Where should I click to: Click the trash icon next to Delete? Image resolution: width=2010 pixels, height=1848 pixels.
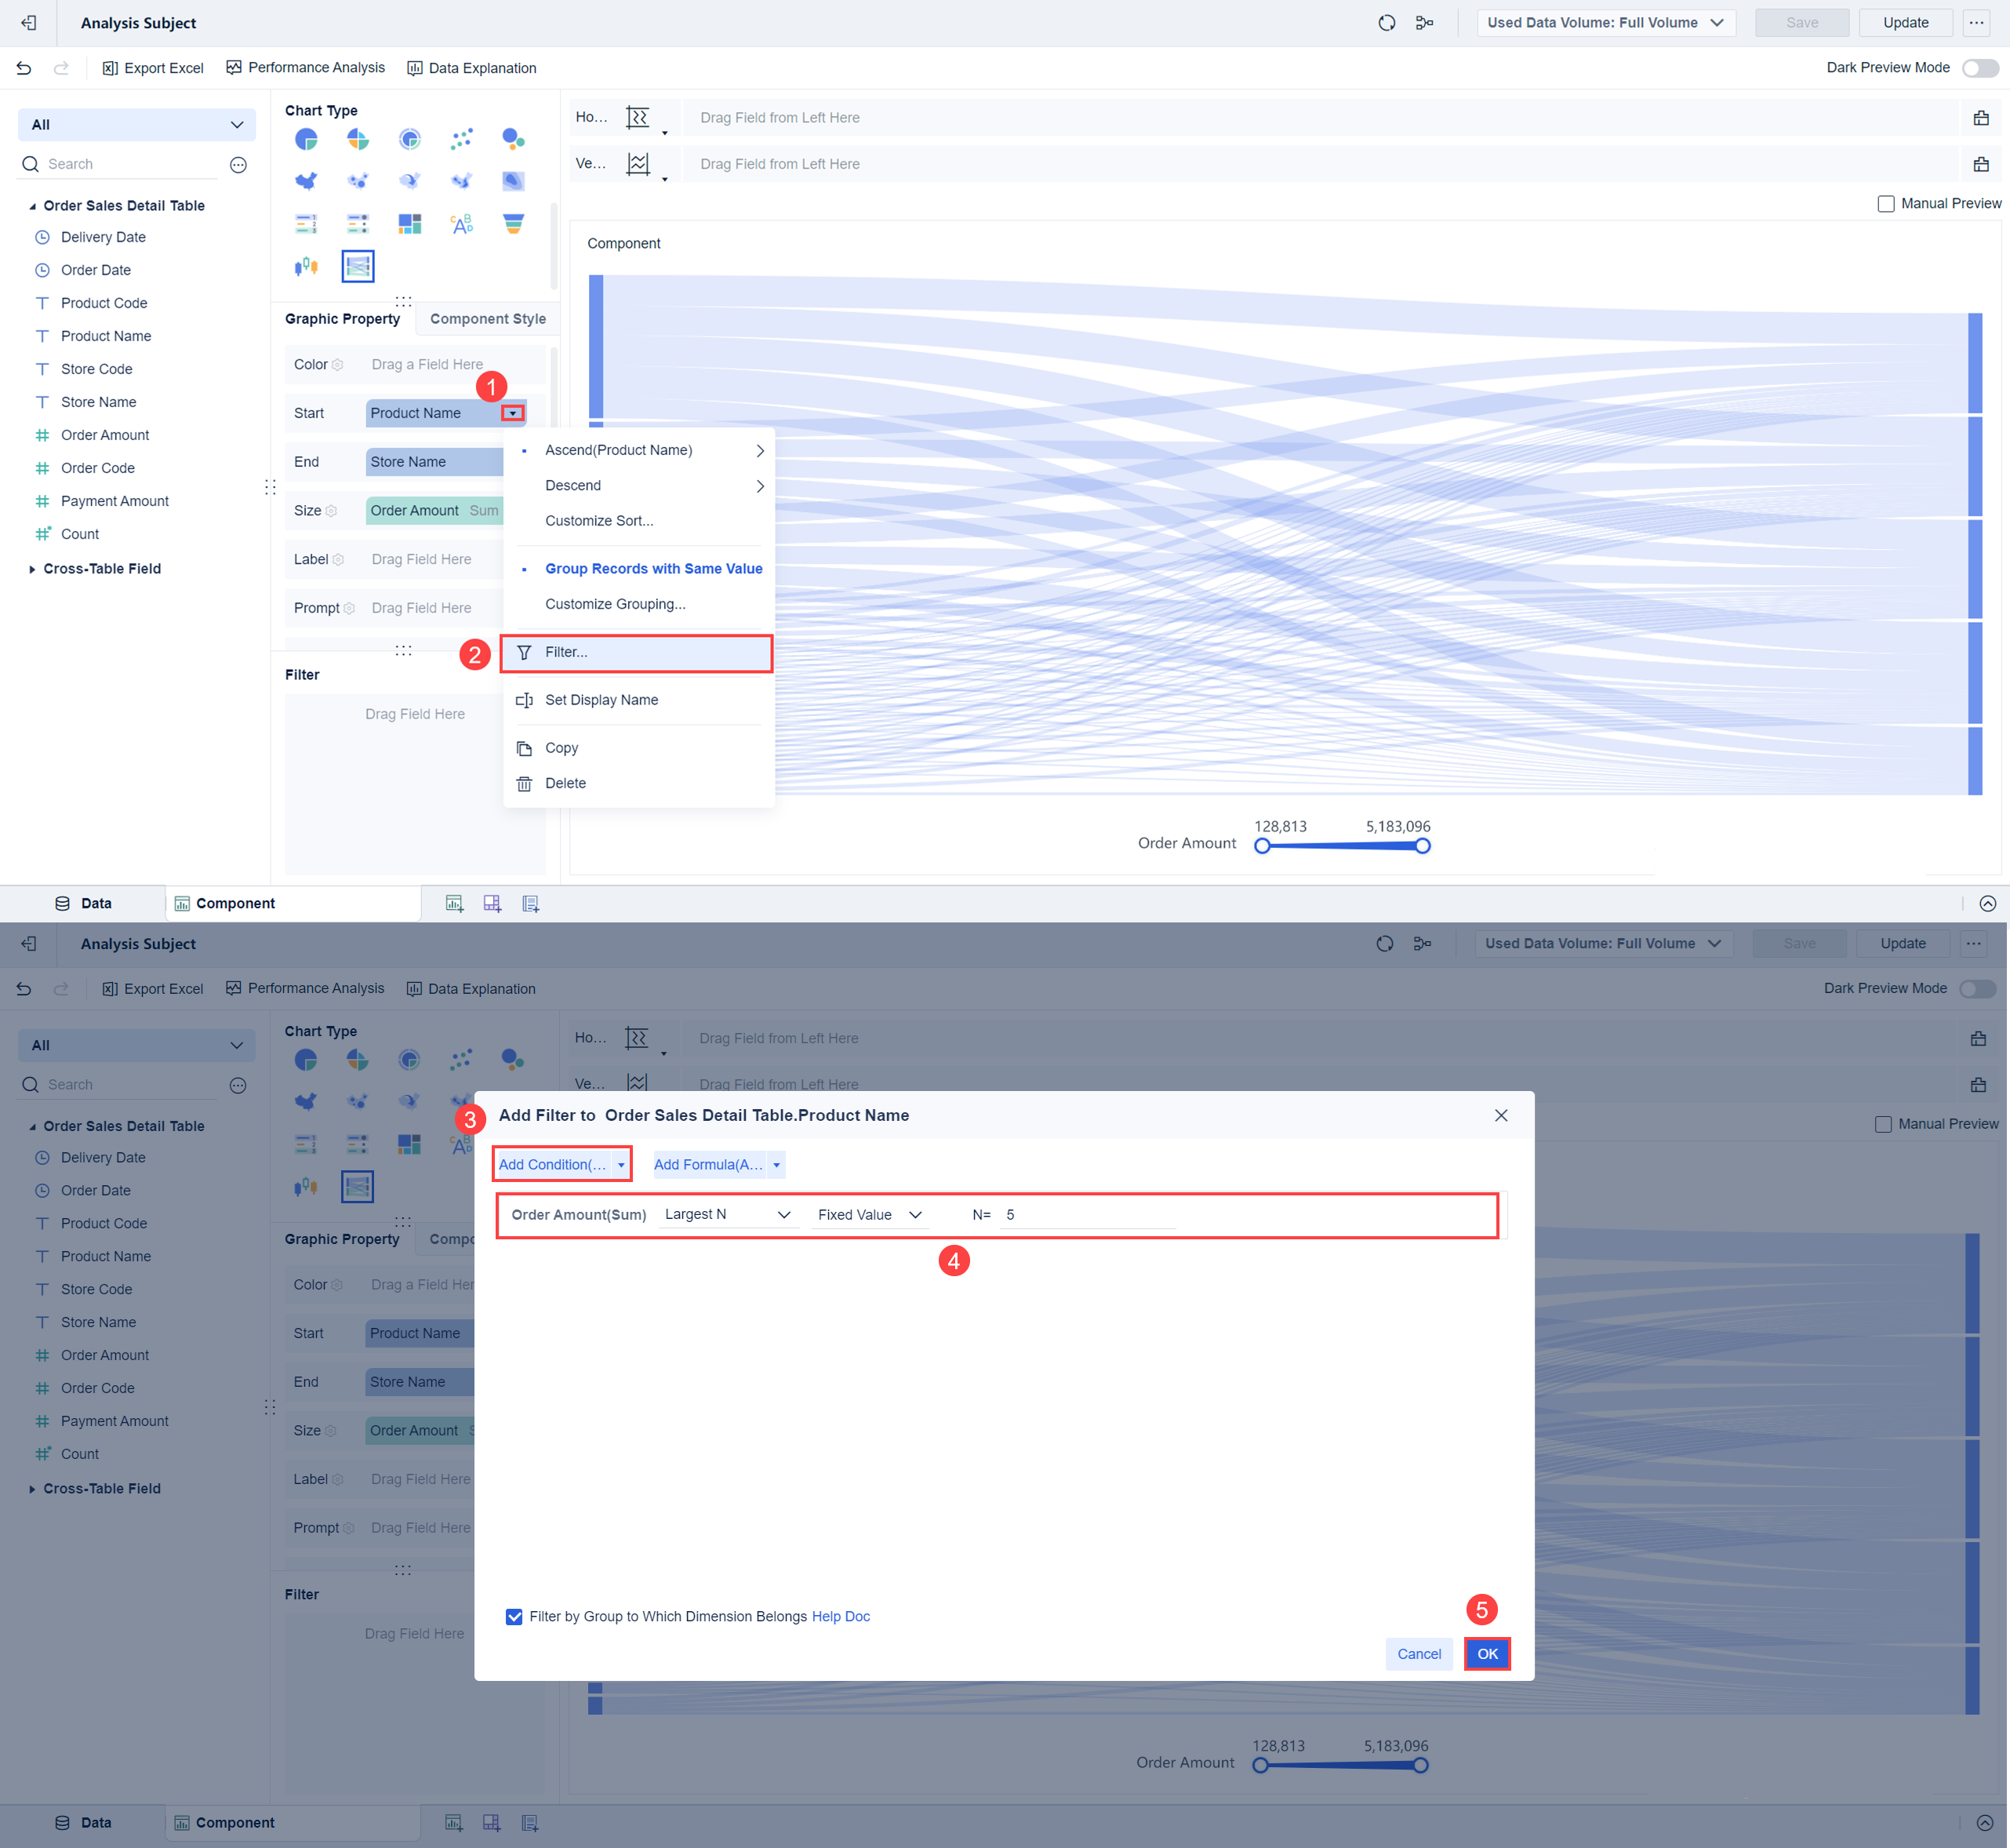click(524, 784)
